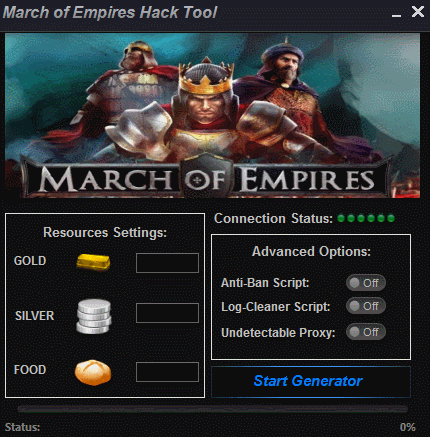
Task: Focus the GOLD amount input field
Action: point(167,263)
